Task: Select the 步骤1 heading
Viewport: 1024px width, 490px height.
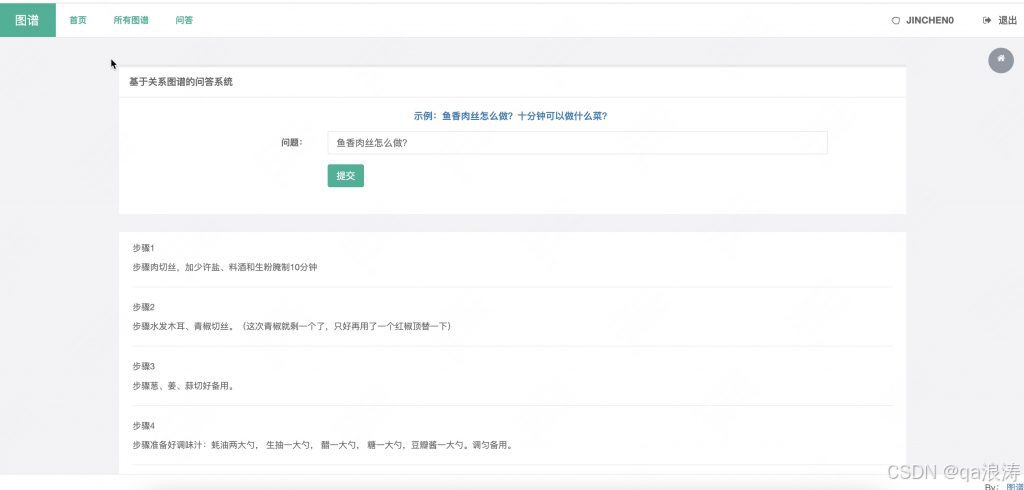Action: pyautogui.click(x=143, y=248)
